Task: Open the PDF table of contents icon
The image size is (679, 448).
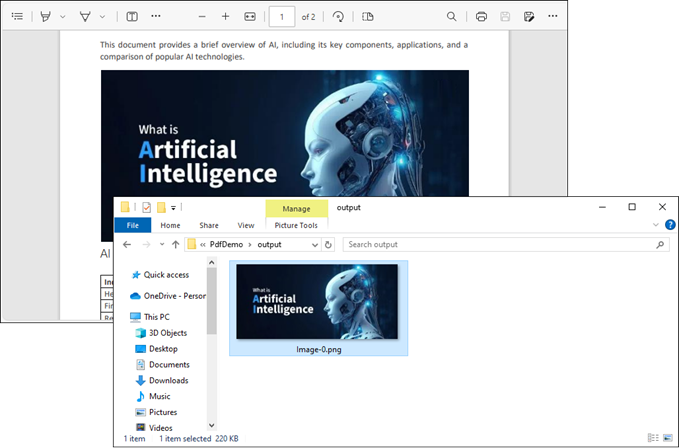Action: [17, 16]
